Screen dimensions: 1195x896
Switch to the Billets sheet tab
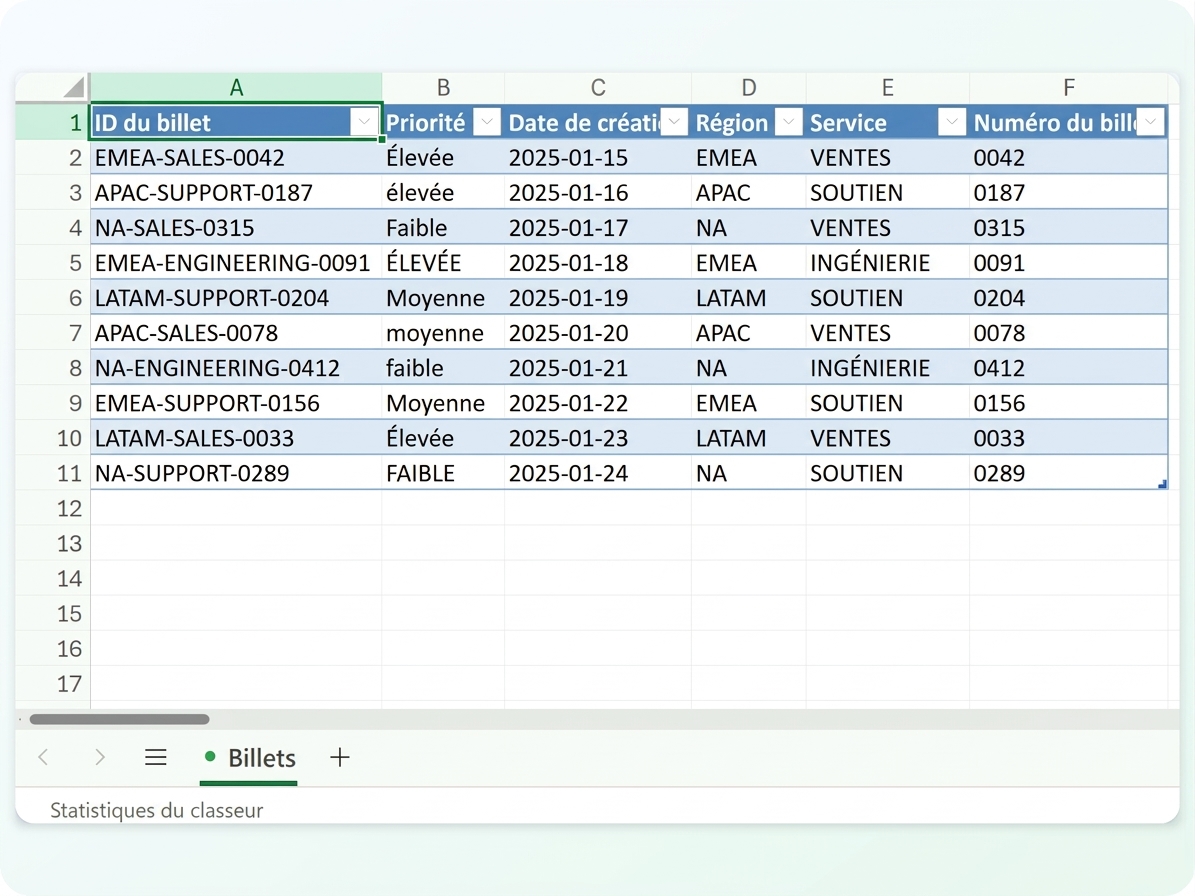click(249, 758)
